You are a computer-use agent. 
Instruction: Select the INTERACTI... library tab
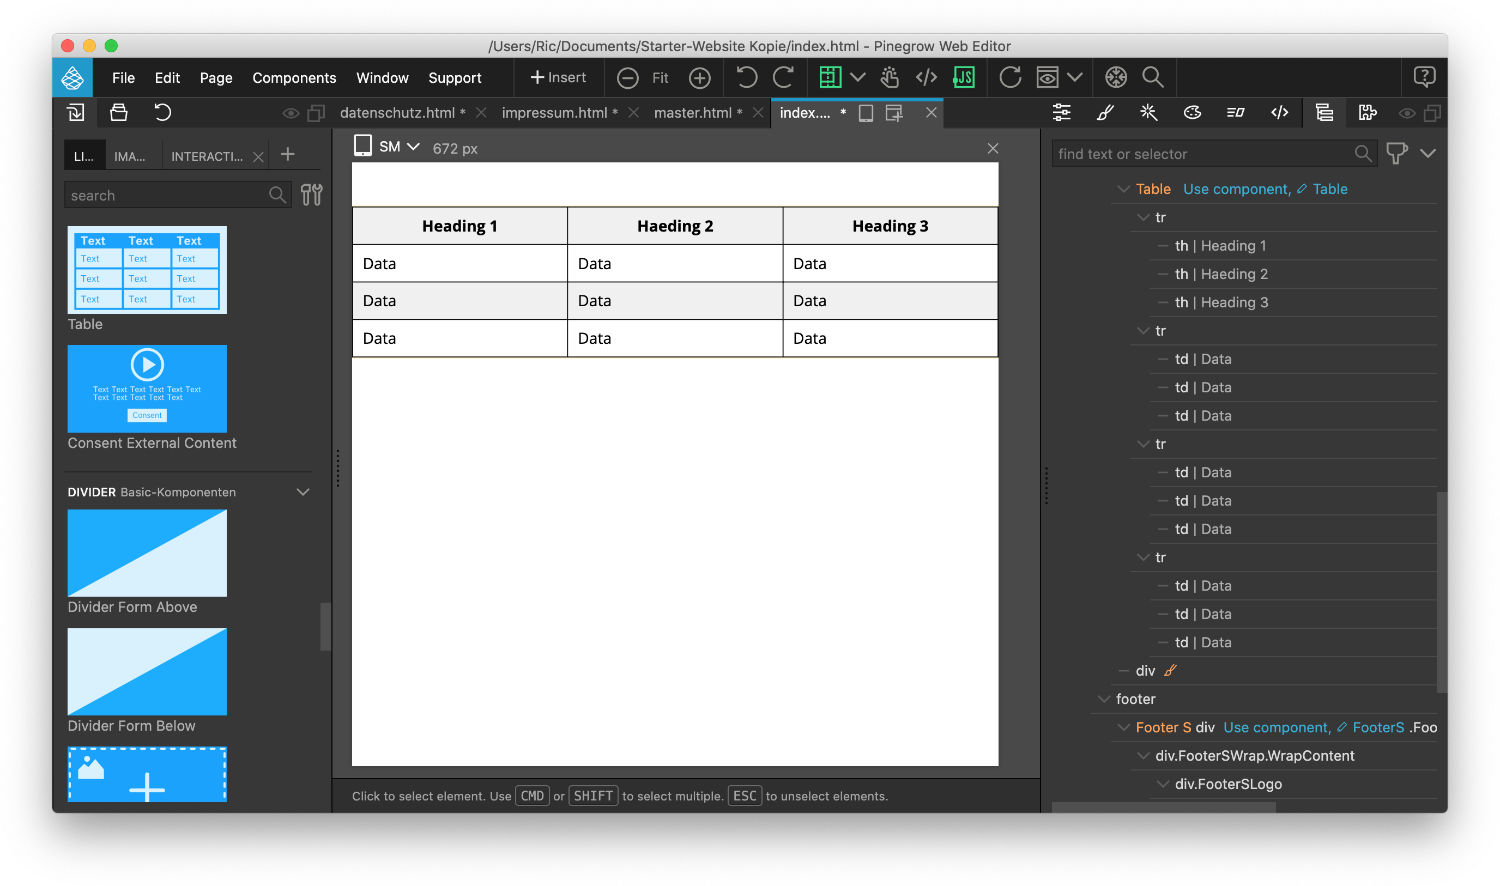tap(206, 156)
